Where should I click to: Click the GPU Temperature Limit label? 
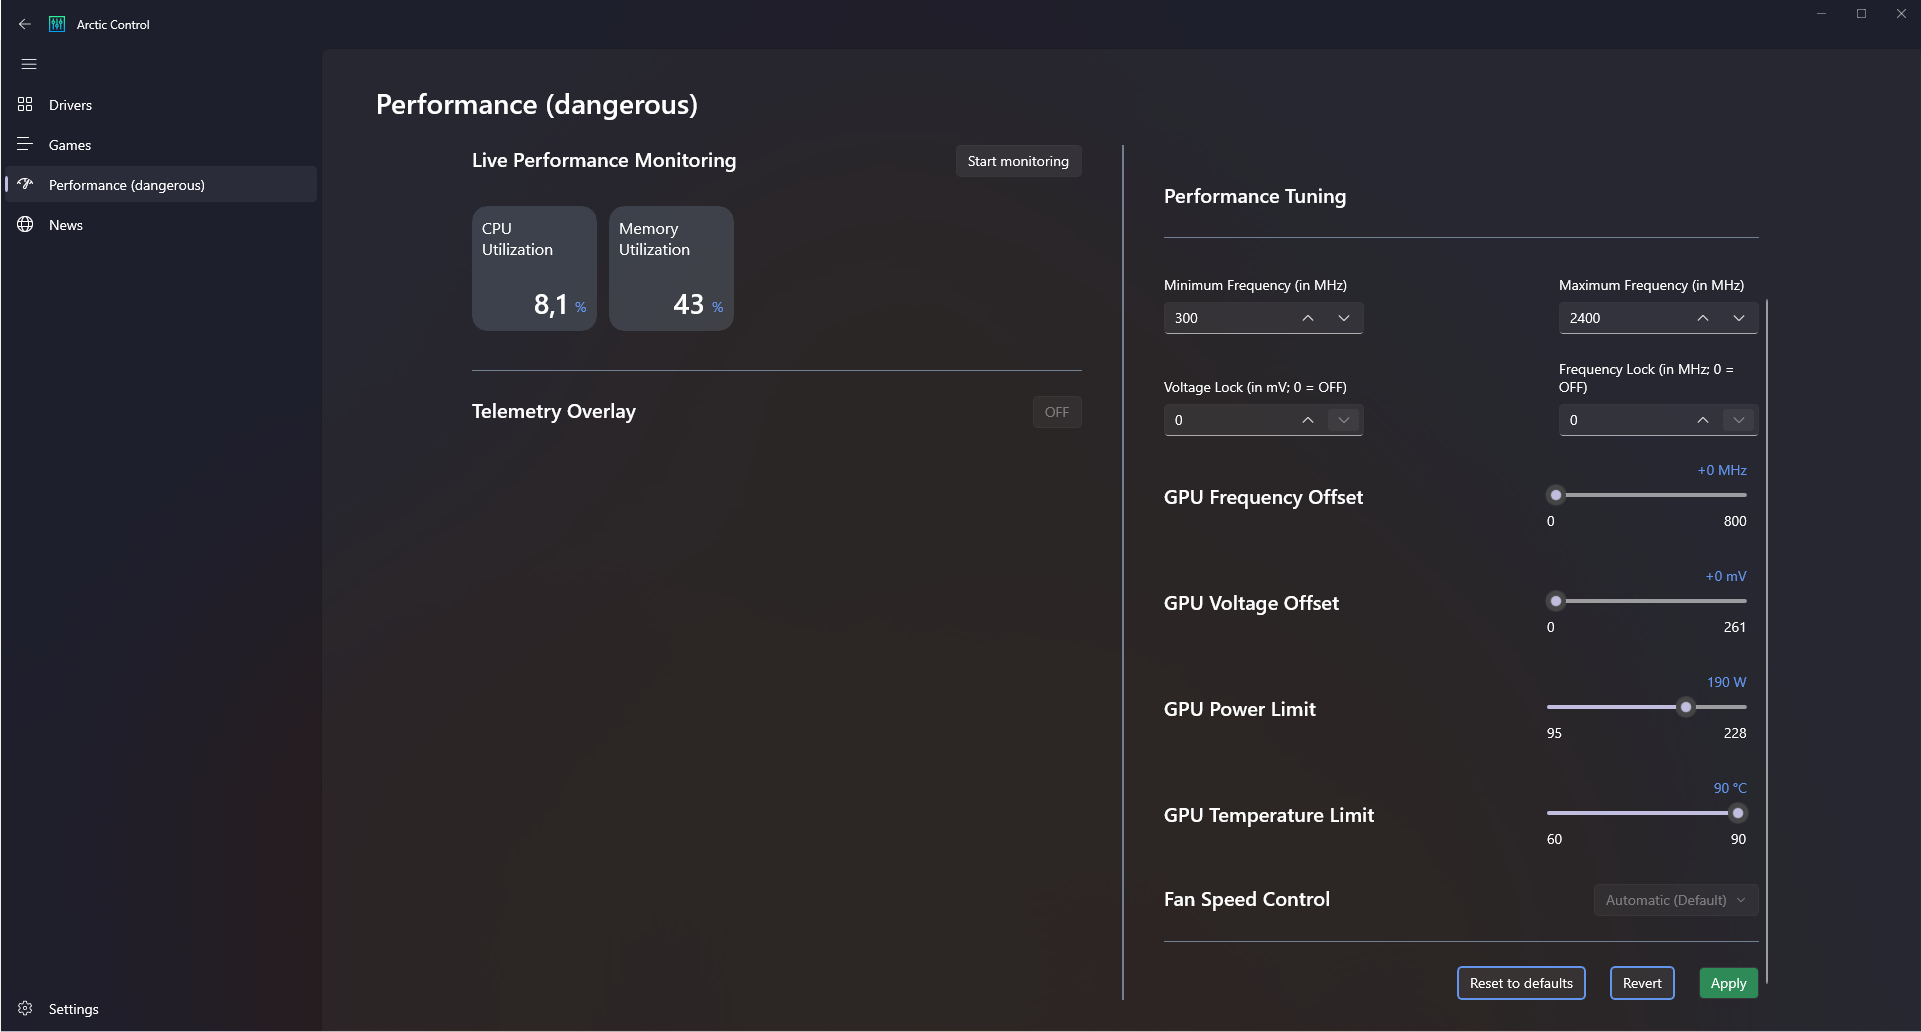point(1269,815)
